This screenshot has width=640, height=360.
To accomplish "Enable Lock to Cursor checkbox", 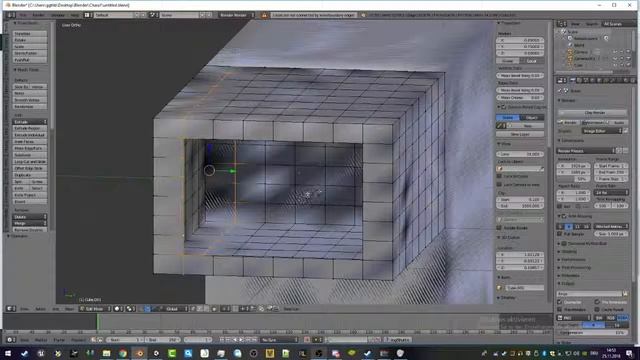I will (x=499, y=176).
